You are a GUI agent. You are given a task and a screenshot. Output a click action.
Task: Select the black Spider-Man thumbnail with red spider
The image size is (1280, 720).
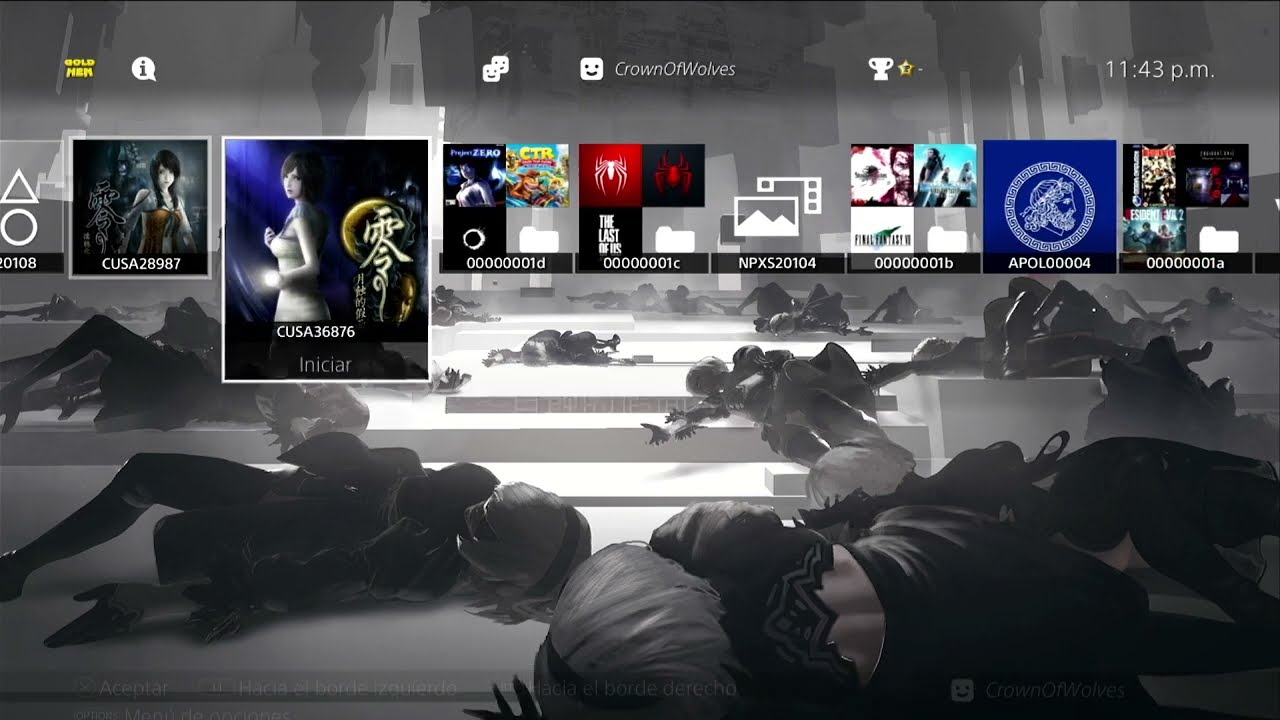[674, 175]
